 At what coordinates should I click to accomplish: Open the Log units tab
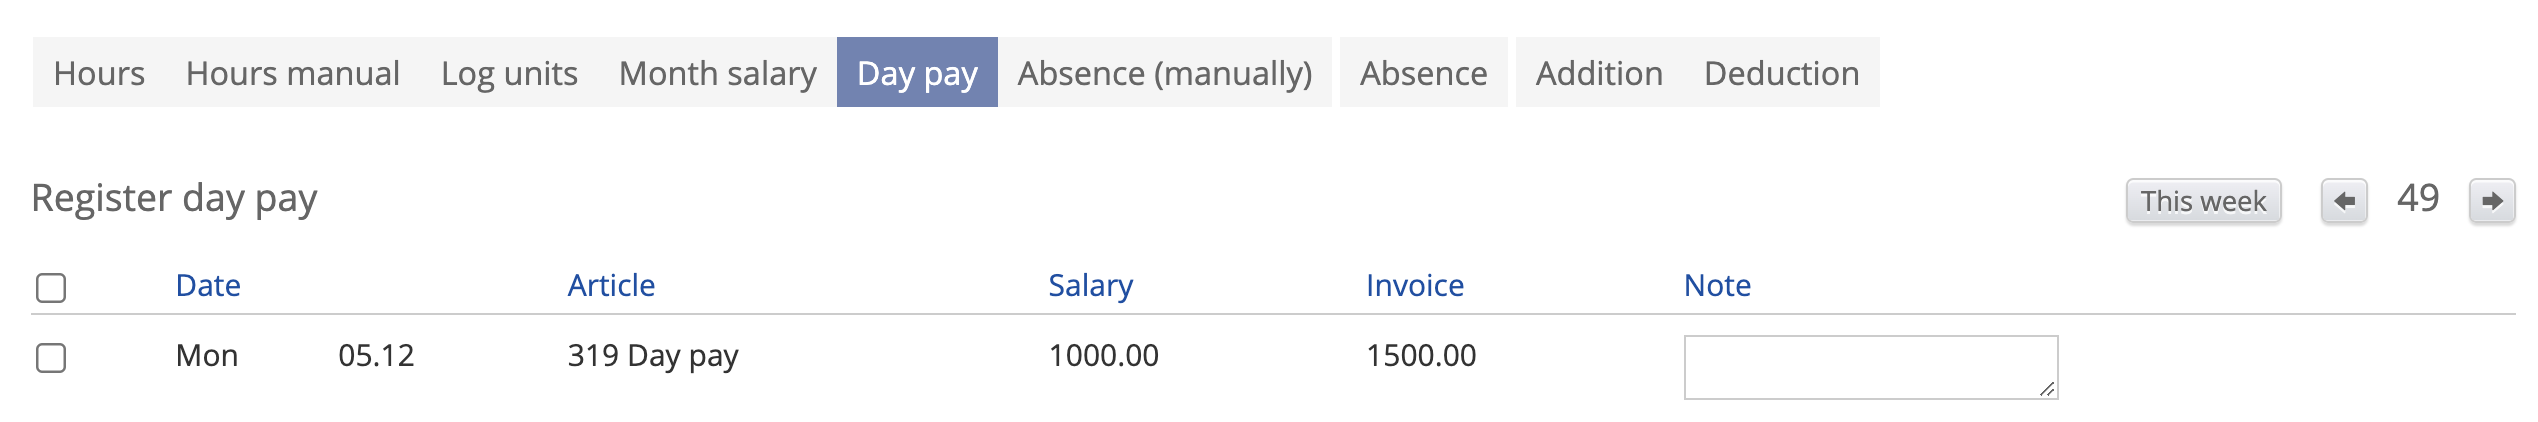tap(509, 73)
